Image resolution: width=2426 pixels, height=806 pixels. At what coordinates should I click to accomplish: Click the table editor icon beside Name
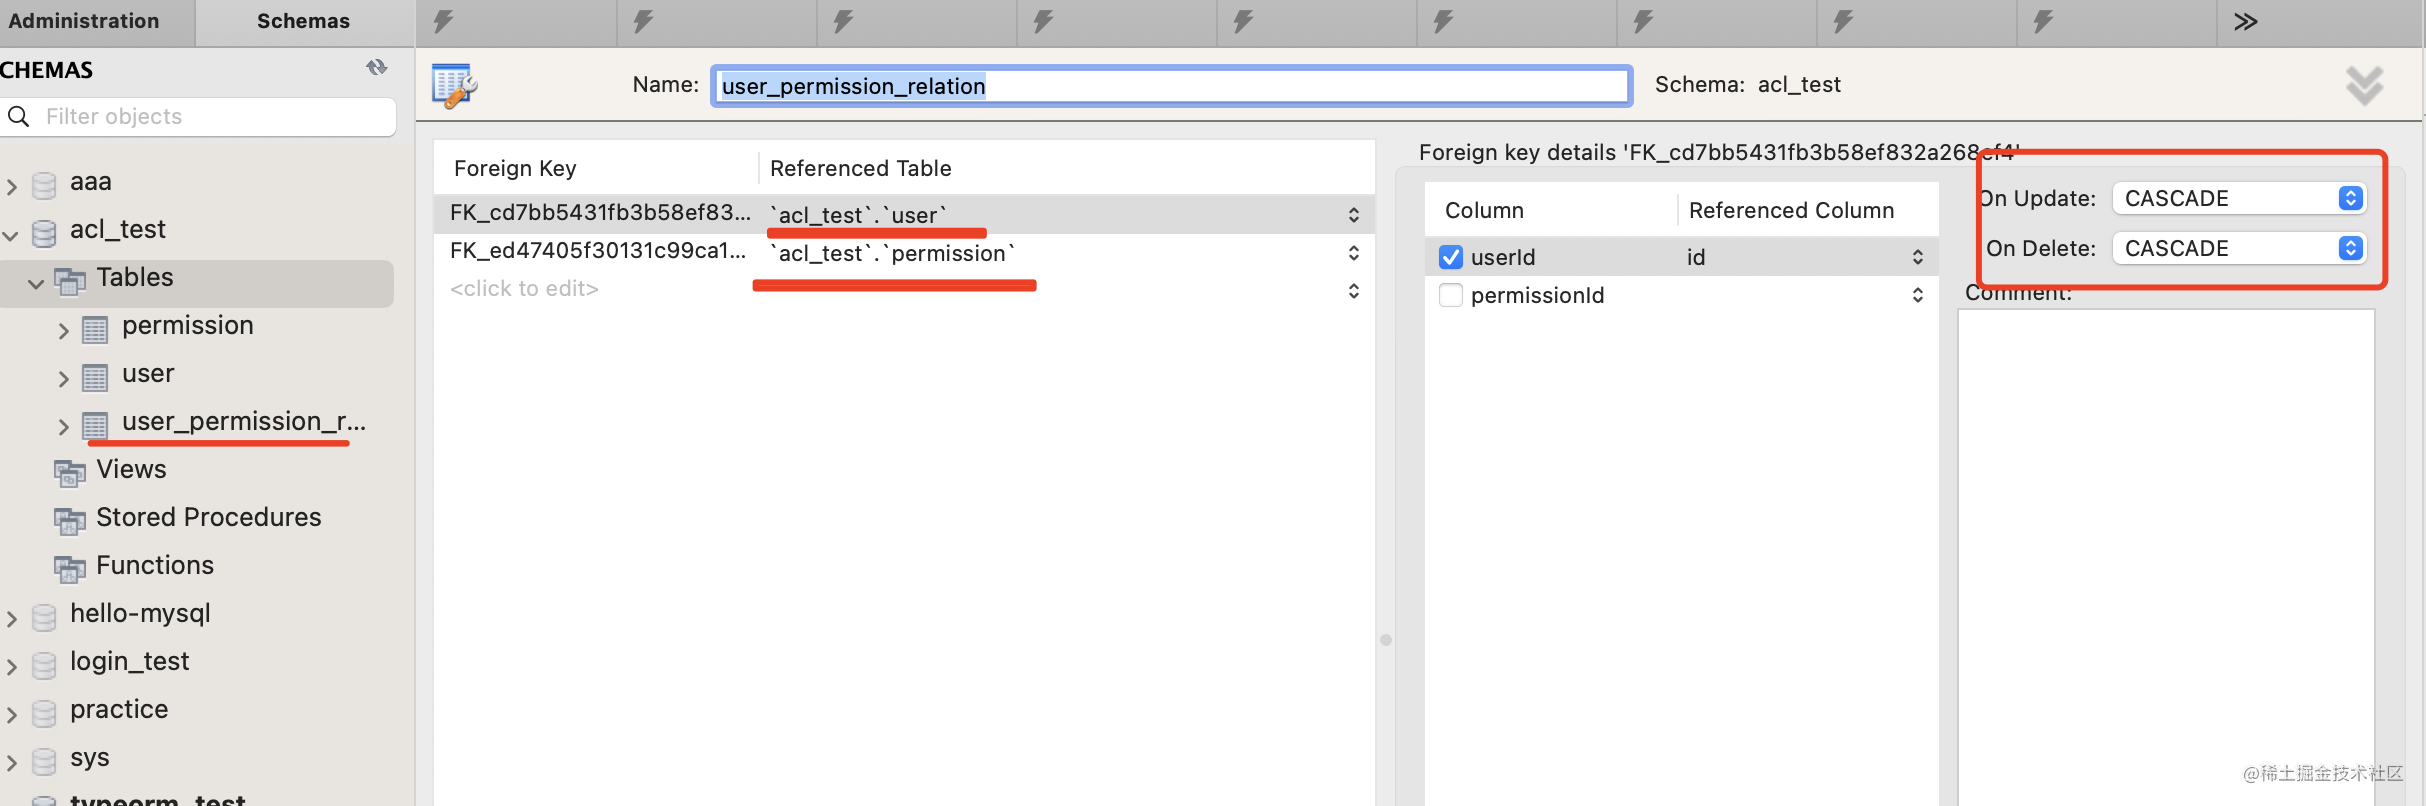[x=454, y=85]
